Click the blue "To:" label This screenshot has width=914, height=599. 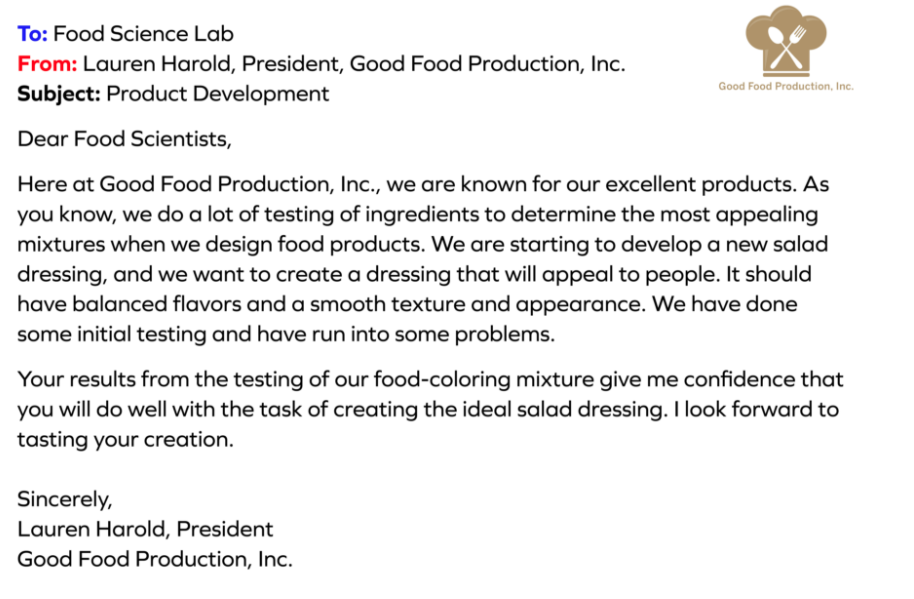click(32, 34)
